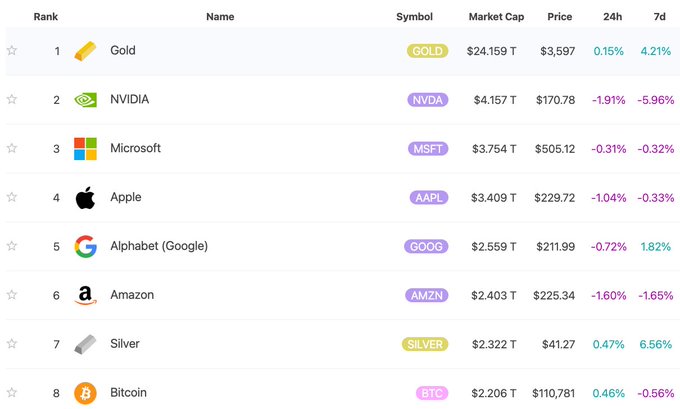Open the NVIDIA company link

click(129, 99)
